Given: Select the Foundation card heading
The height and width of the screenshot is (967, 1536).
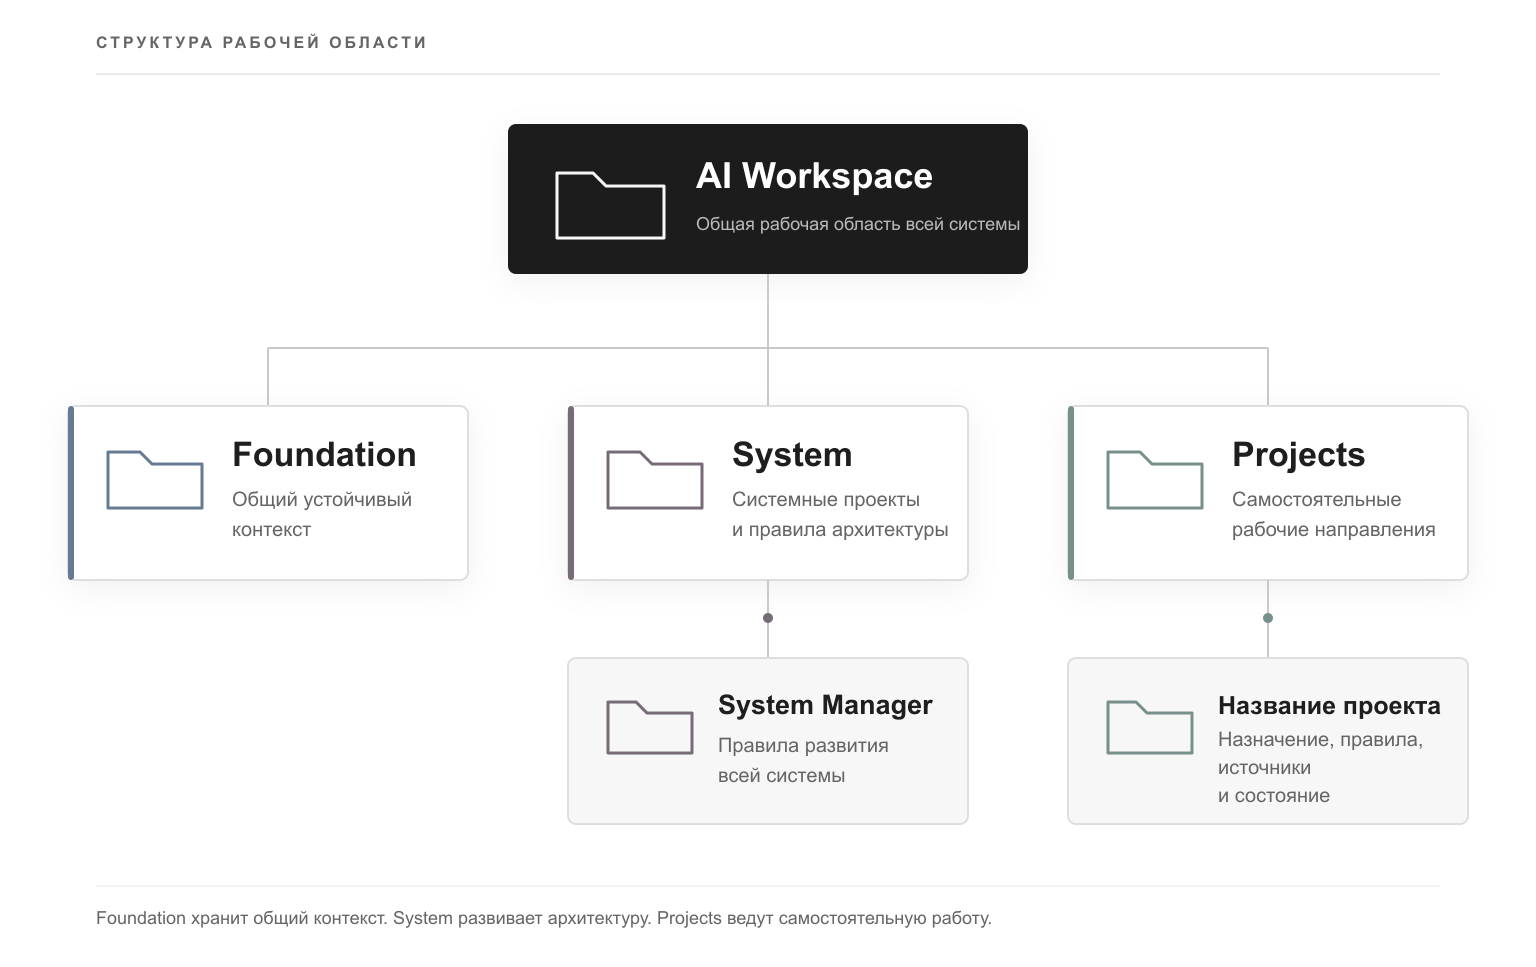Looking at the screenshot, I should (324, 455).
